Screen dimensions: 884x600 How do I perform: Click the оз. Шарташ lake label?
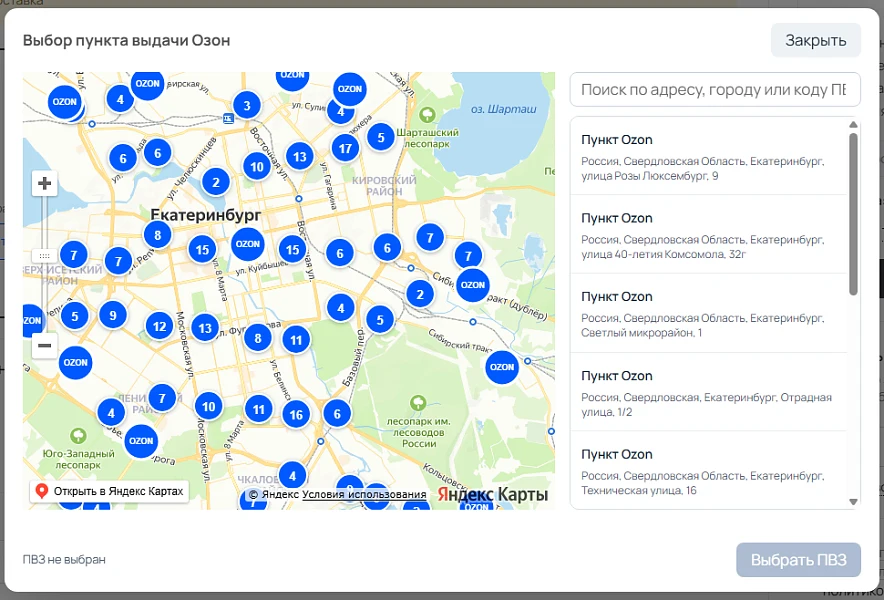point(503,109)
